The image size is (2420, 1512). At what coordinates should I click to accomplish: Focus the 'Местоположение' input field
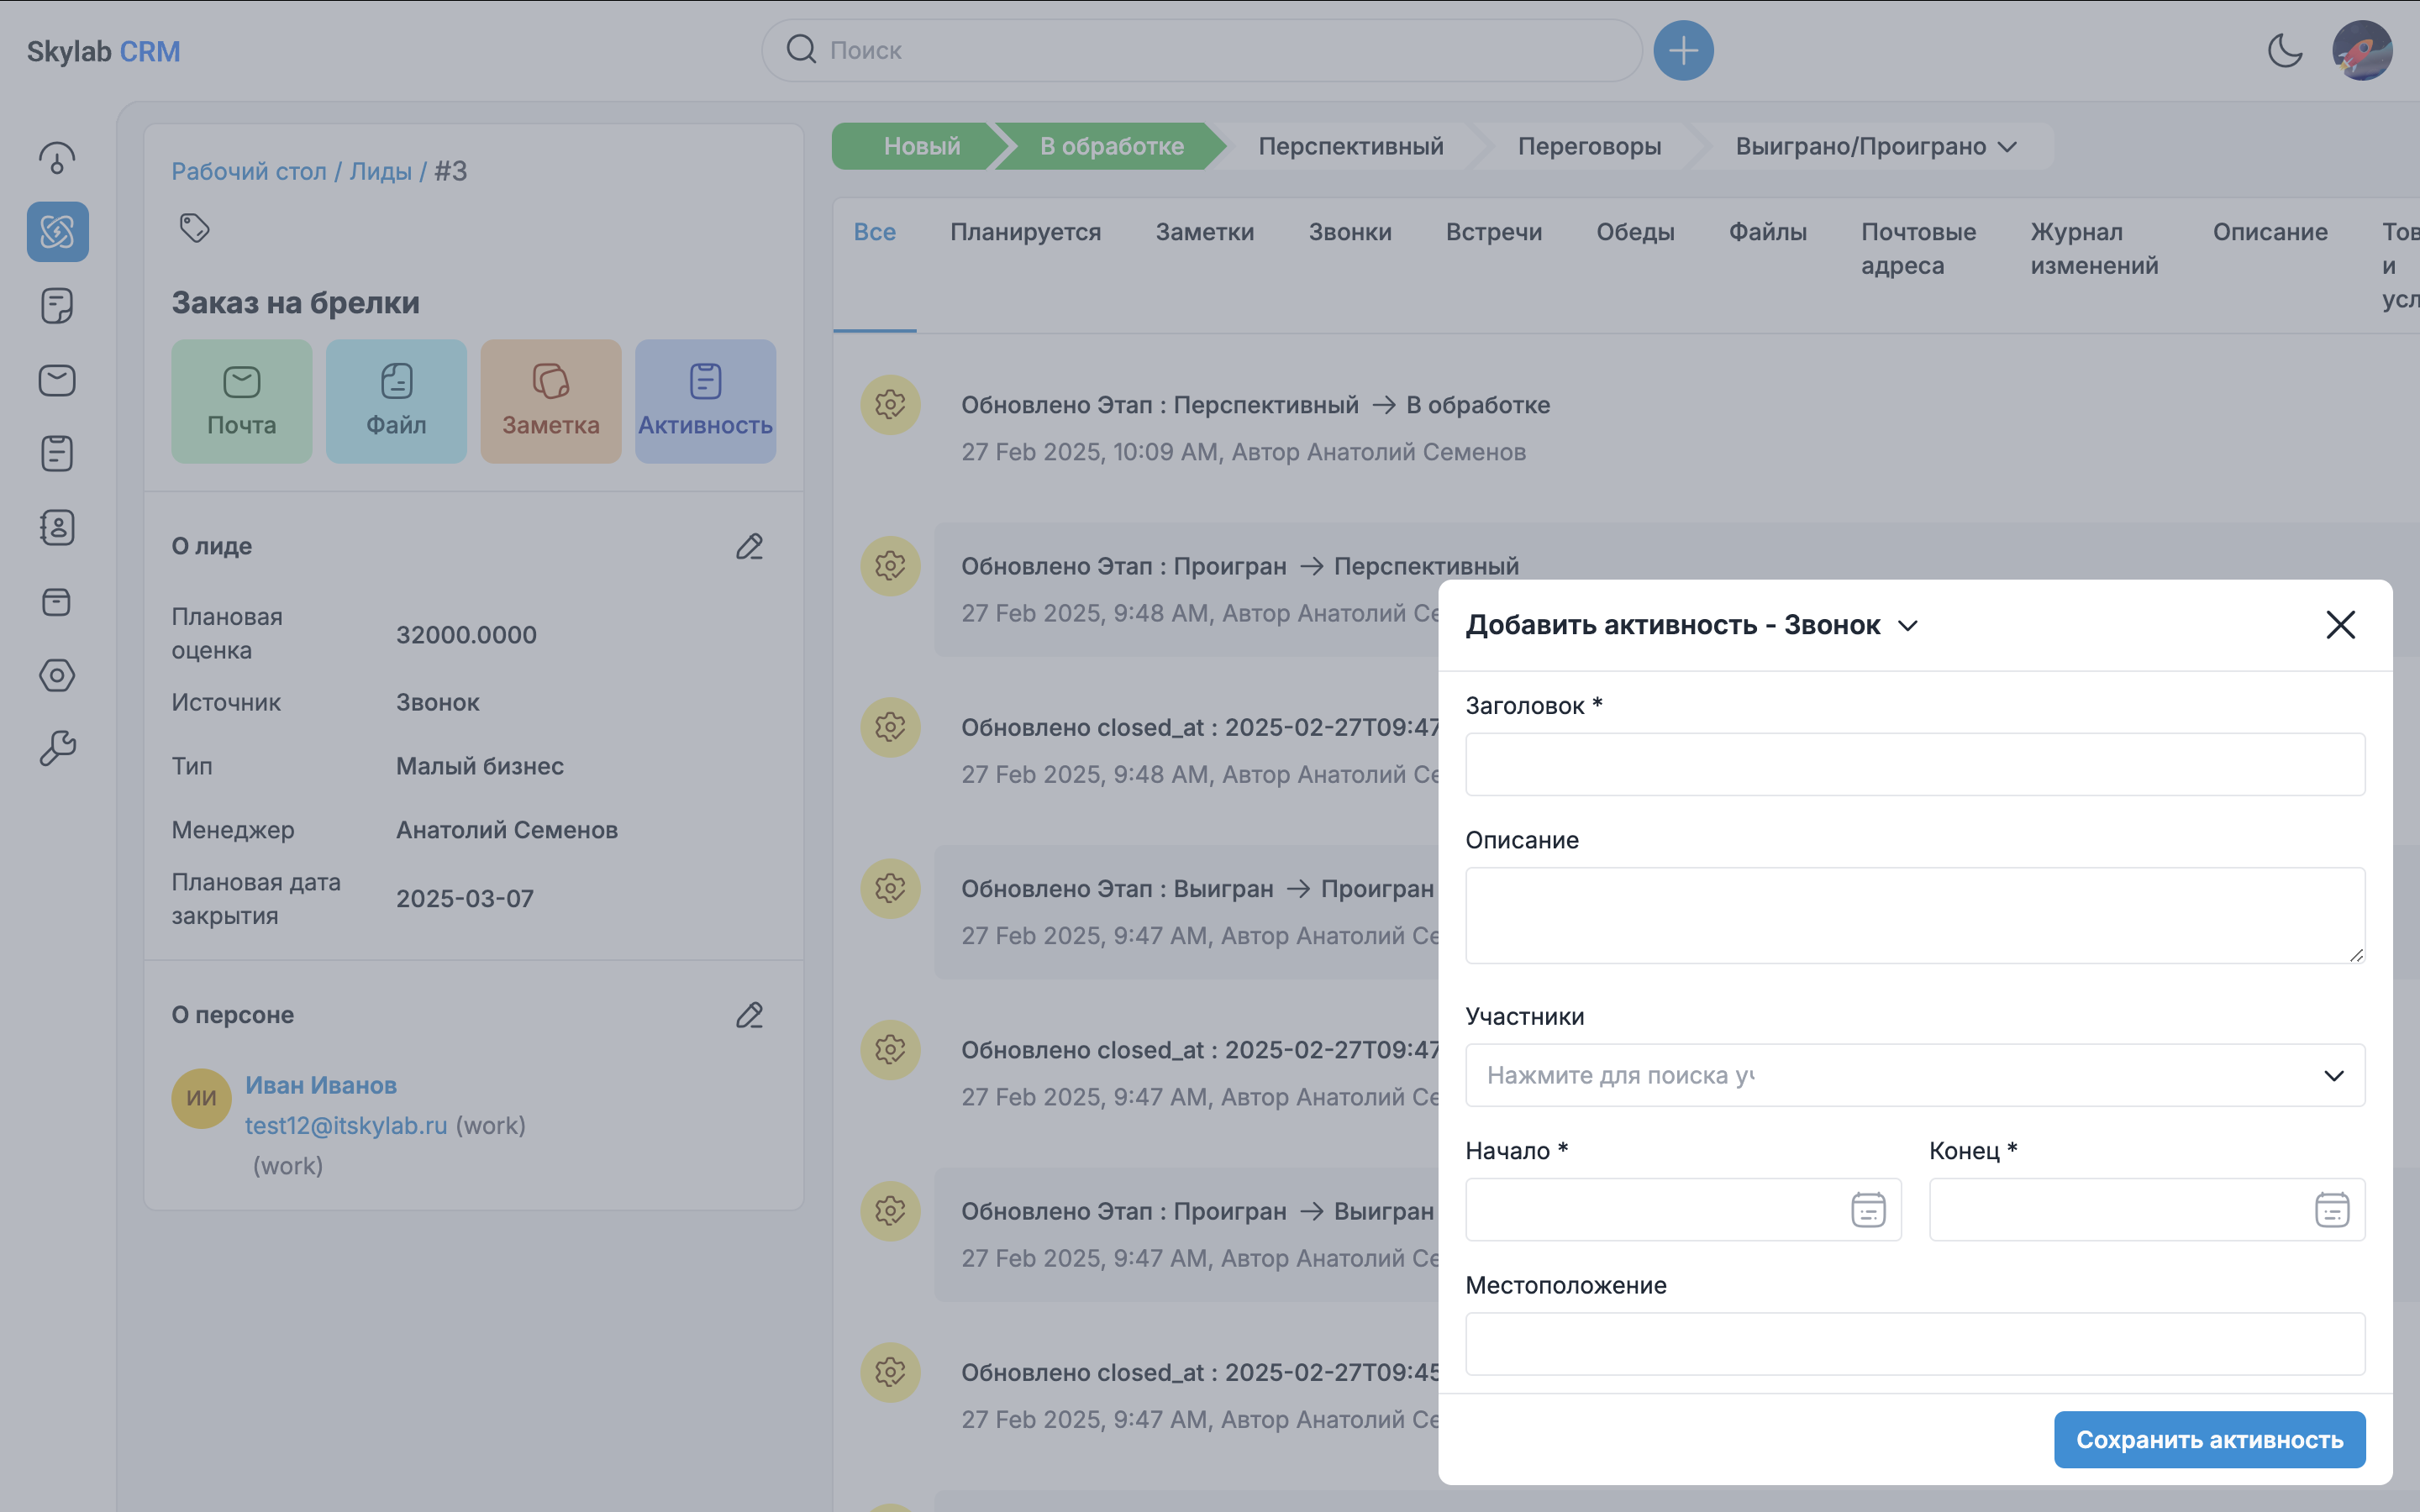click(1915, 1344)
